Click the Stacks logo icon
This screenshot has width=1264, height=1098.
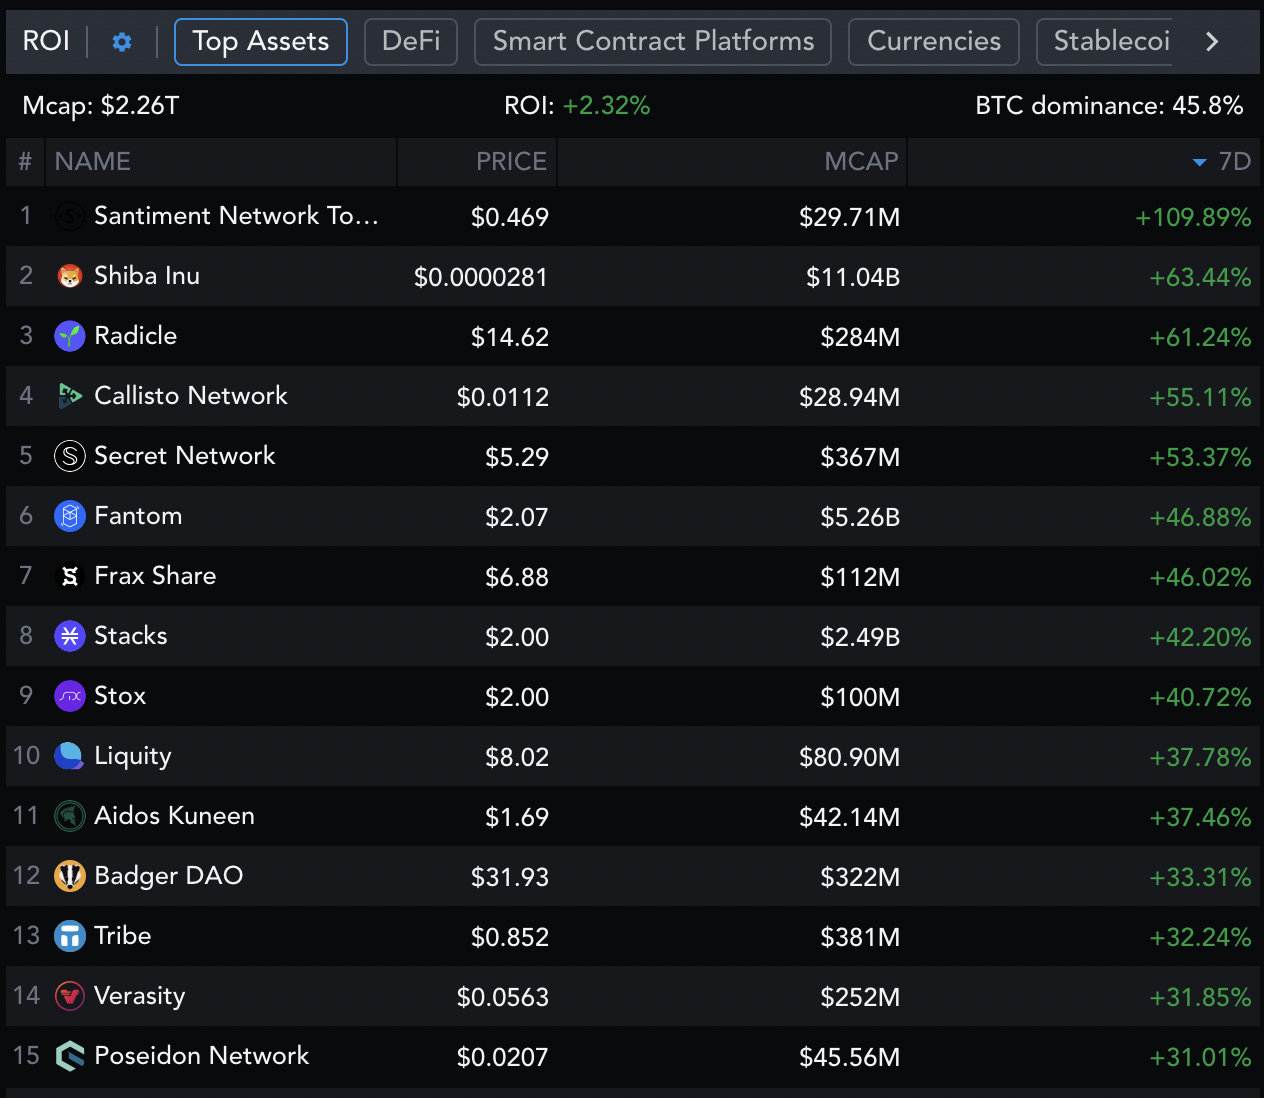pyautogui.click(x=69, y=636)
